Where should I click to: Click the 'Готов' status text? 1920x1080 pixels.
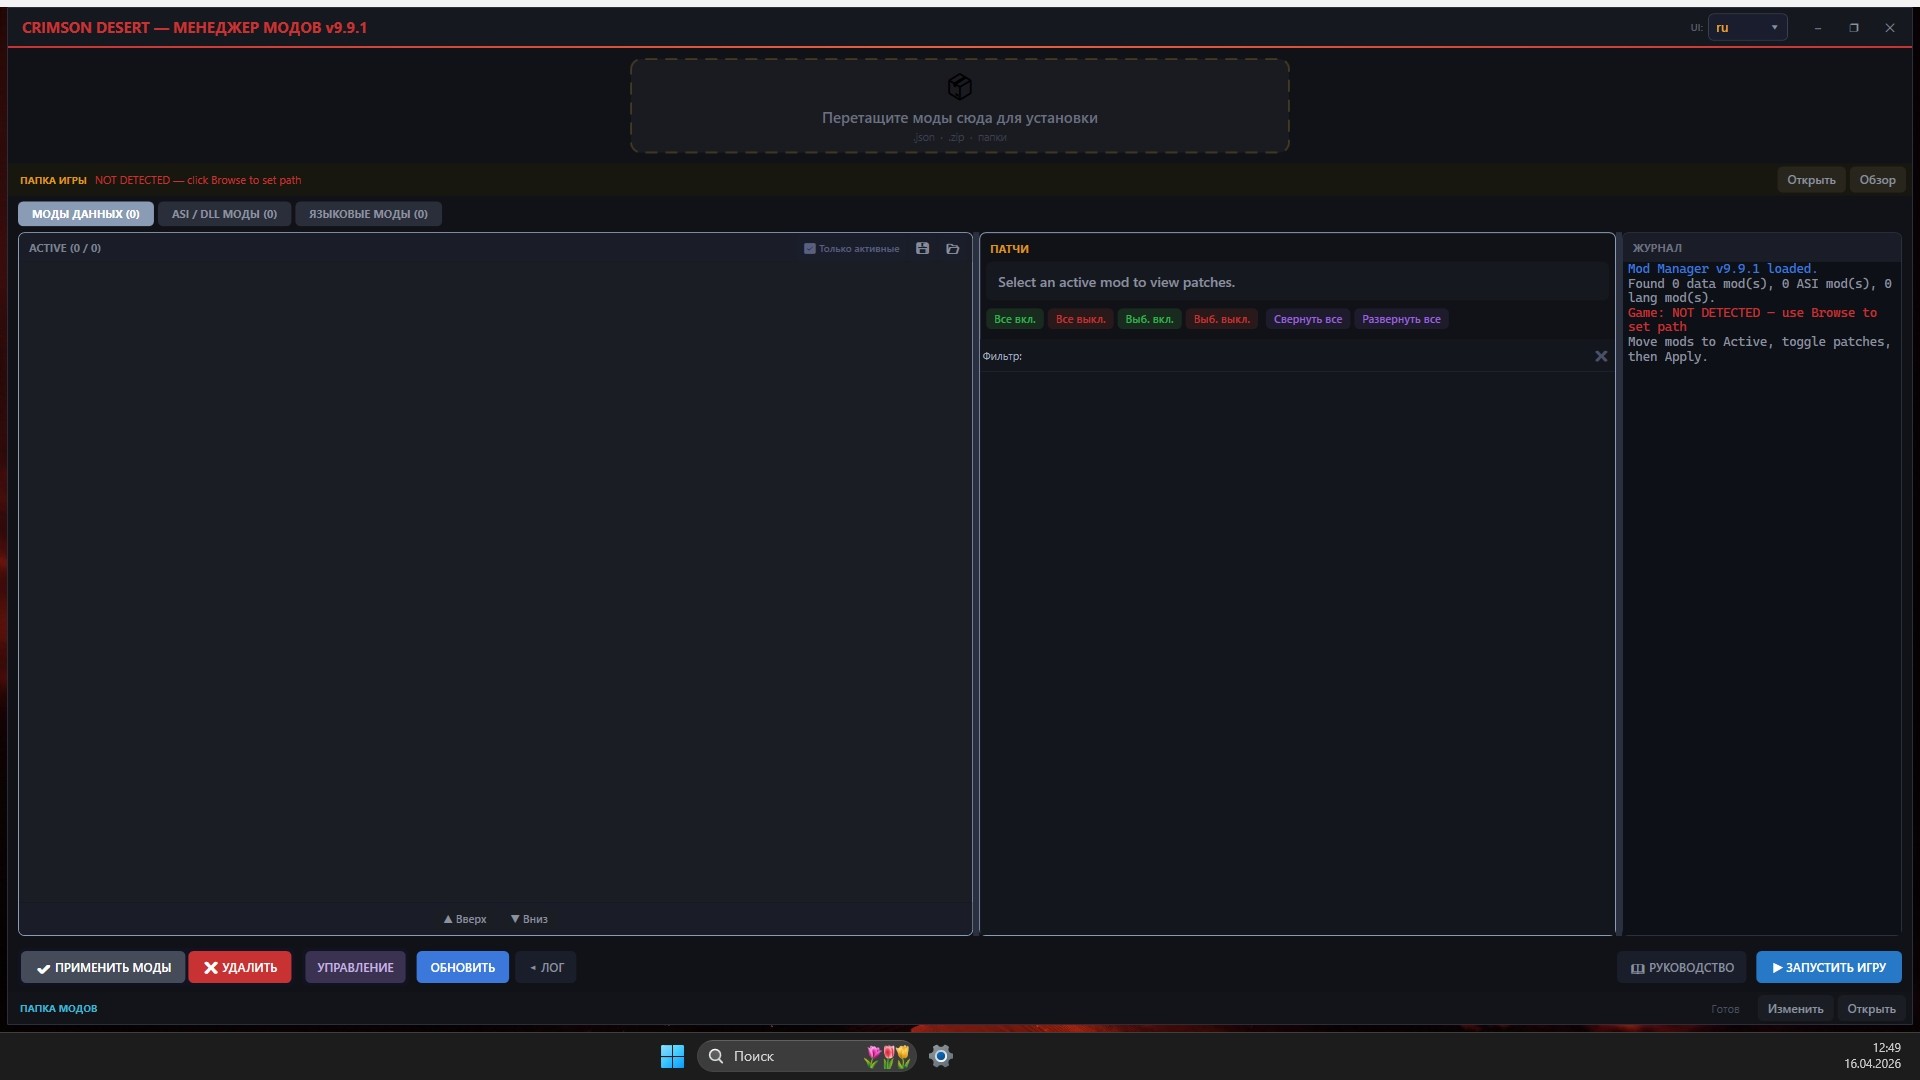pos(1725,1009)
